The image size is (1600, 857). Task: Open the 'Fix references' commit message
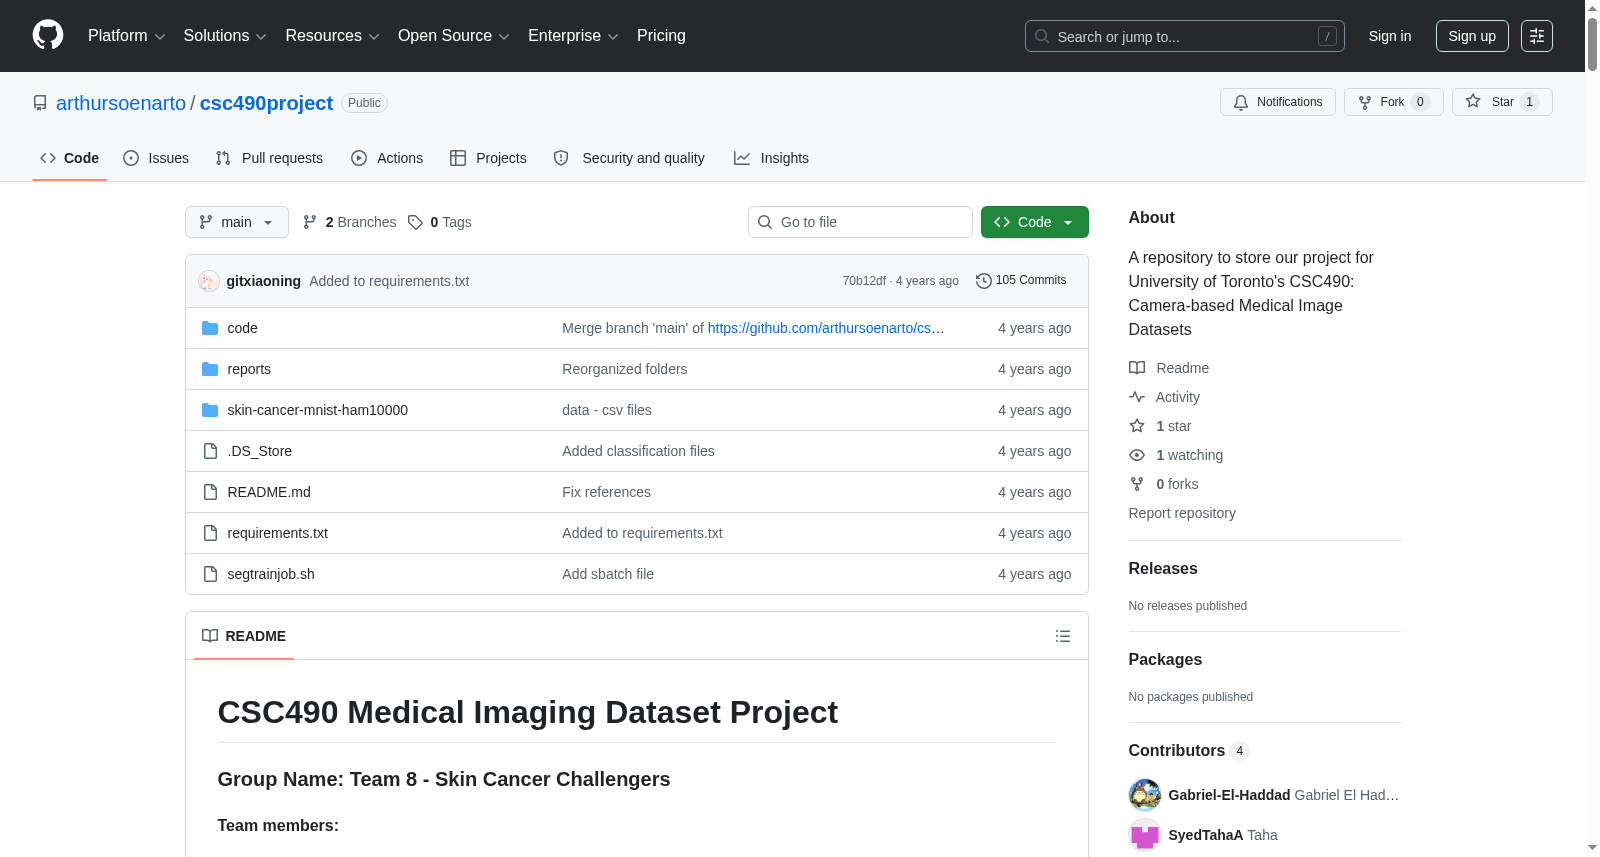[x=606, y=492]
